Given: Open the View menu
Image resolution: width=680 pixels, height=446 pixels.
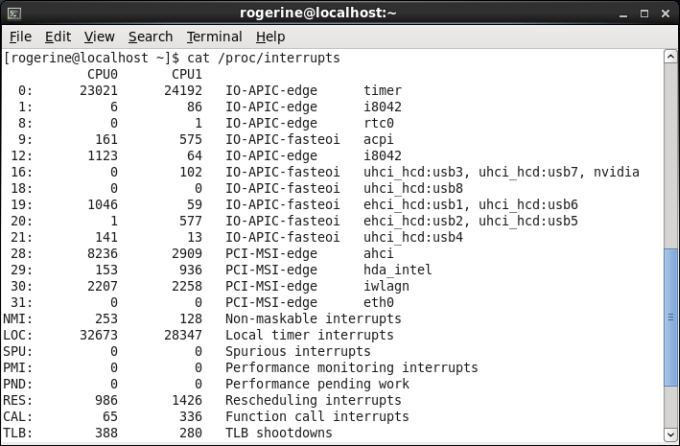Looking at the screenshot, I should 99,37.
